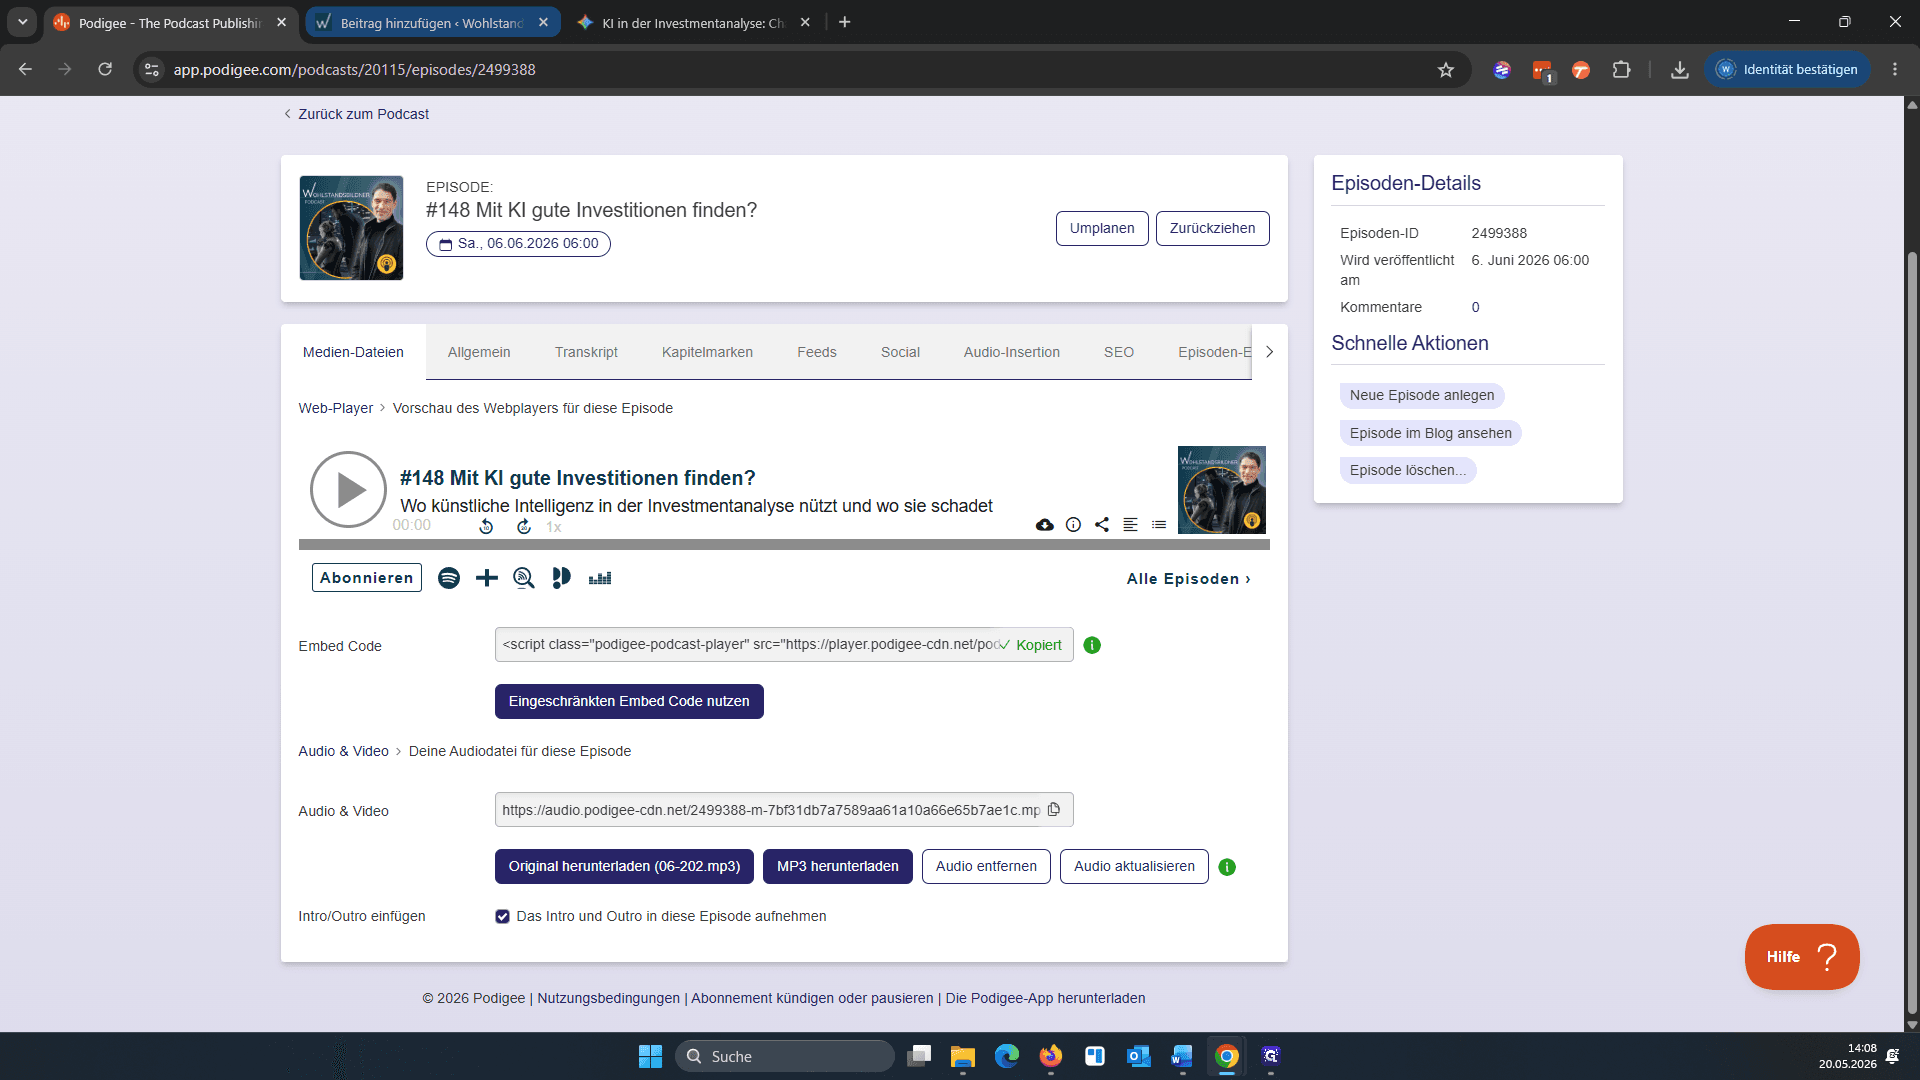Uncheck the Intro und Outro checkbox
The image size is (1920, 1080).
pos(503,917)
